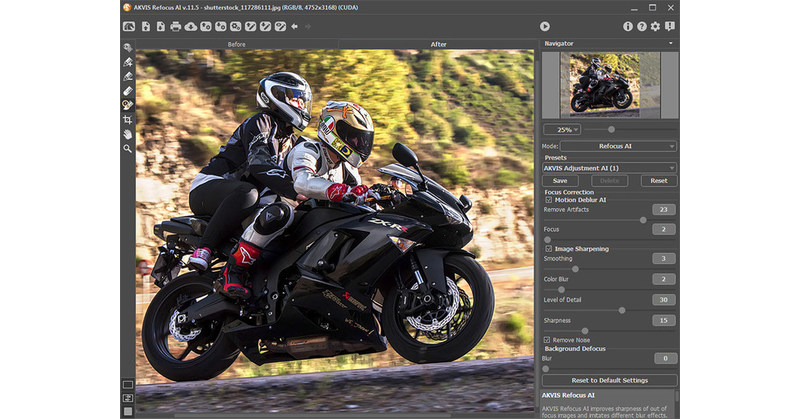The width and height of the screenshot is (800, 419).
Task: Expand the AKVIS Adjustment AI presets list
Action: [610, 168]
